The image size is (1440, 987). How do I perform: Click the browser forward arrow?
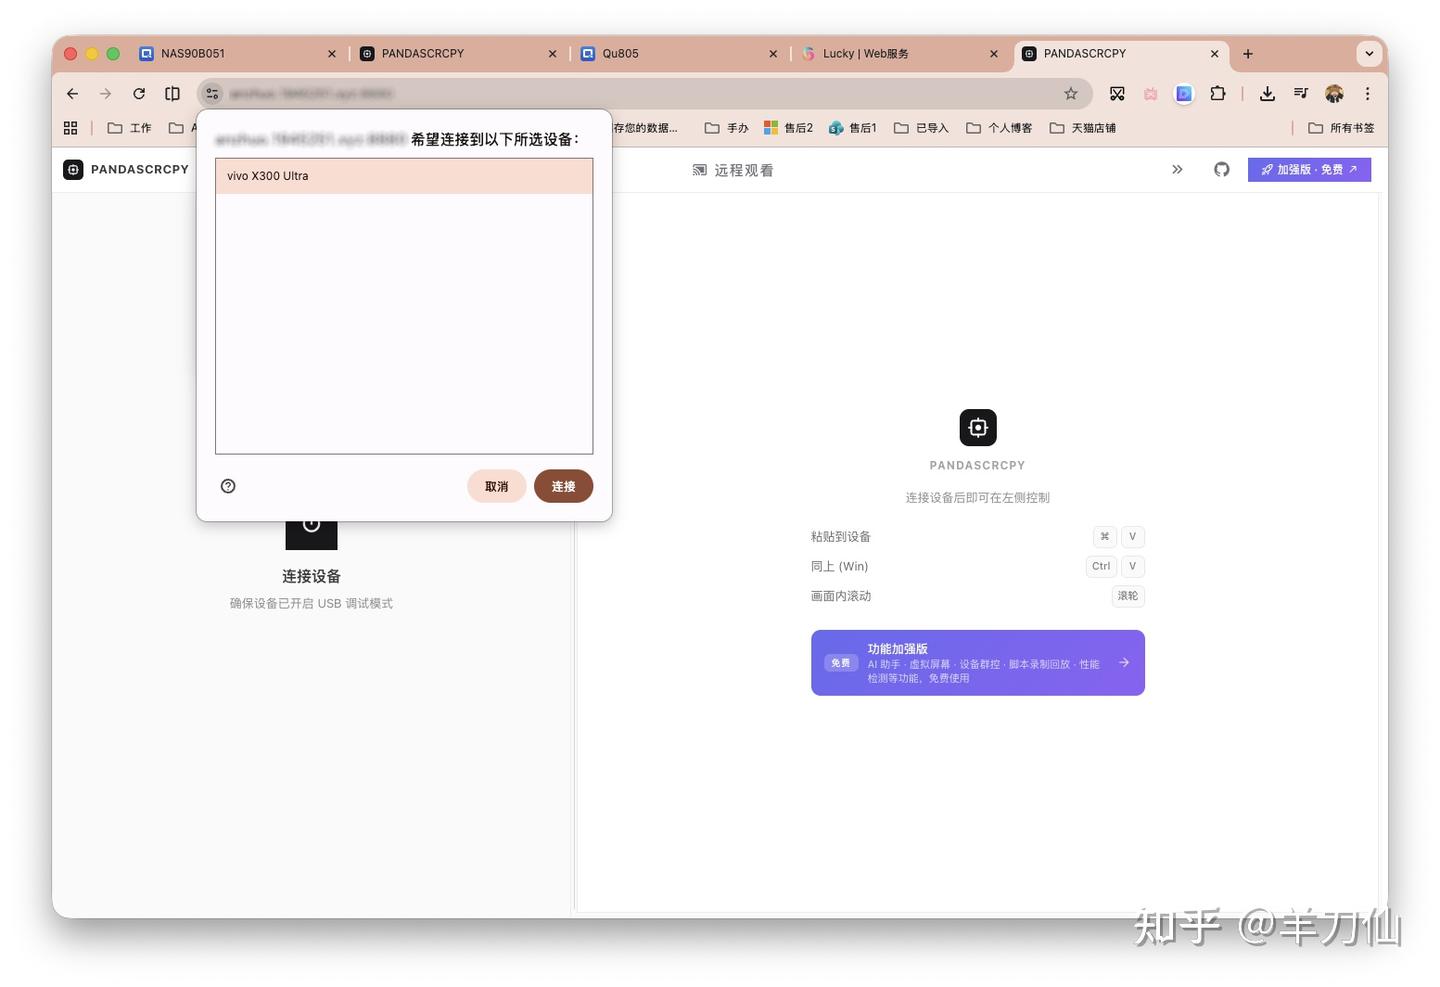105,94
